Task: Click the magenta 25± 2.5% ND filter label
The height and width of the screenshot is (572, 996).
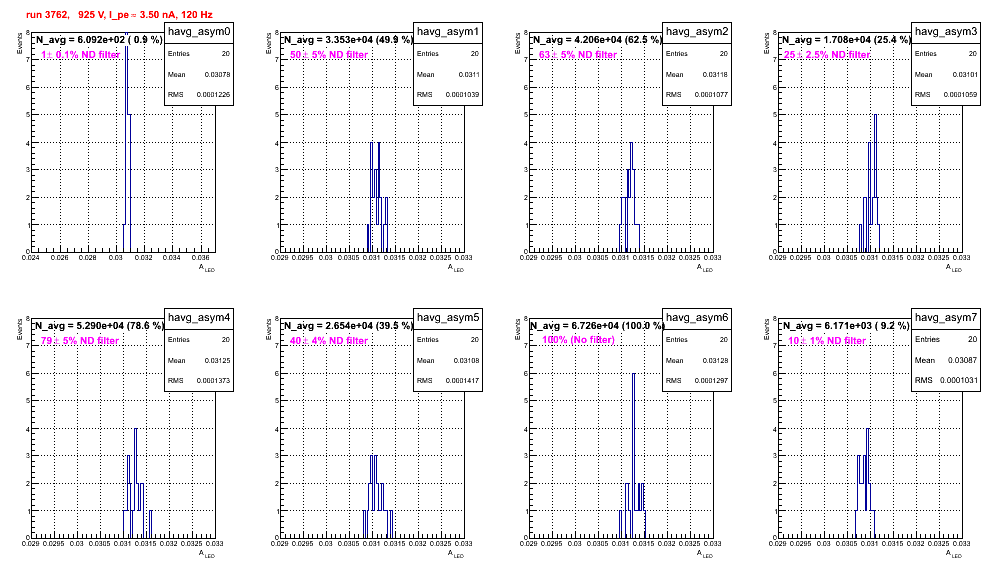Action: pyautogui.click(x=827, y=55)
